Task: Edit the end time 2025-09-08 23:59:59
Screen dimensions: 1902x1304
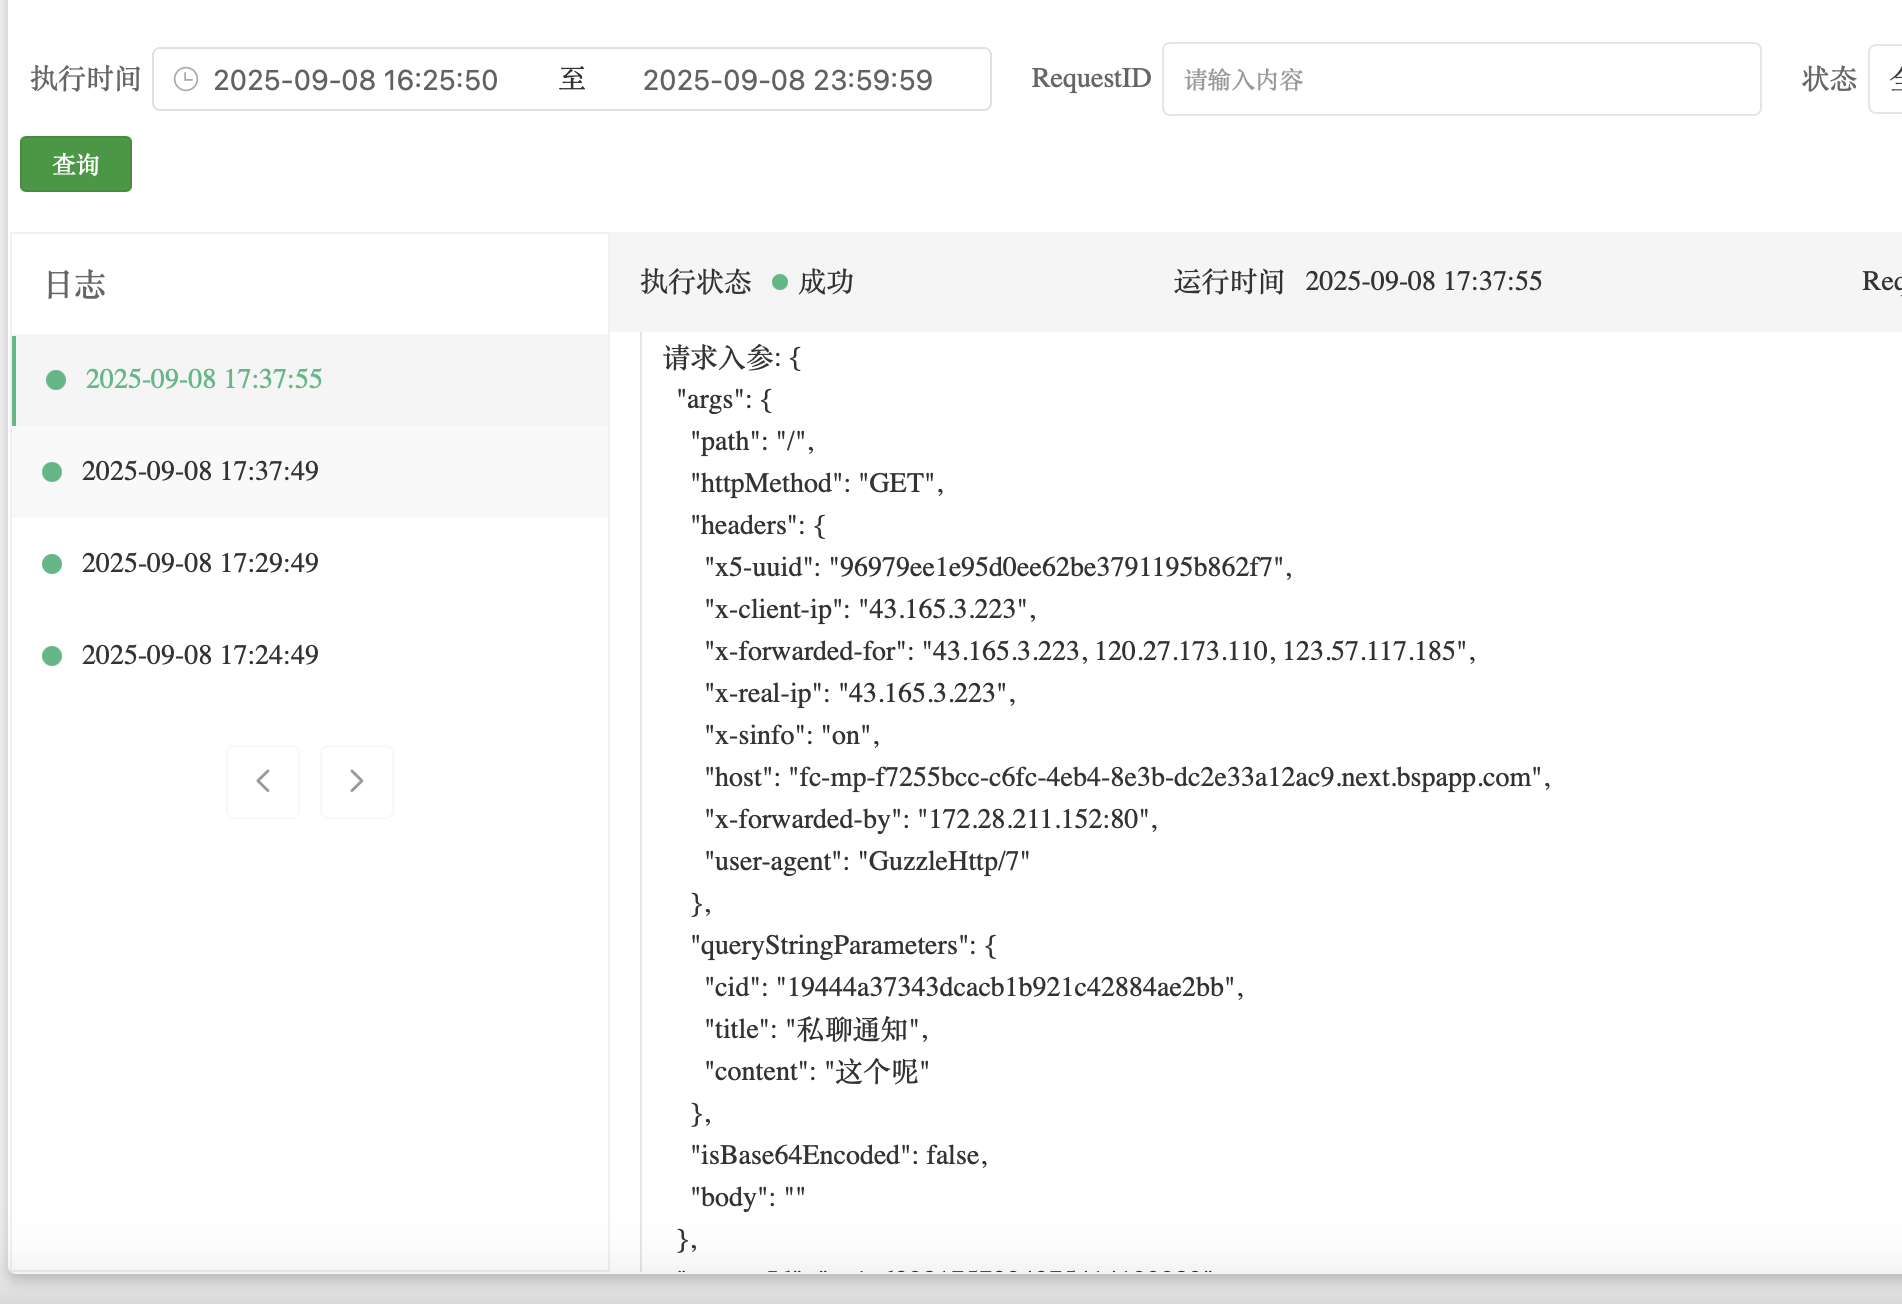Action: [787, 80]
